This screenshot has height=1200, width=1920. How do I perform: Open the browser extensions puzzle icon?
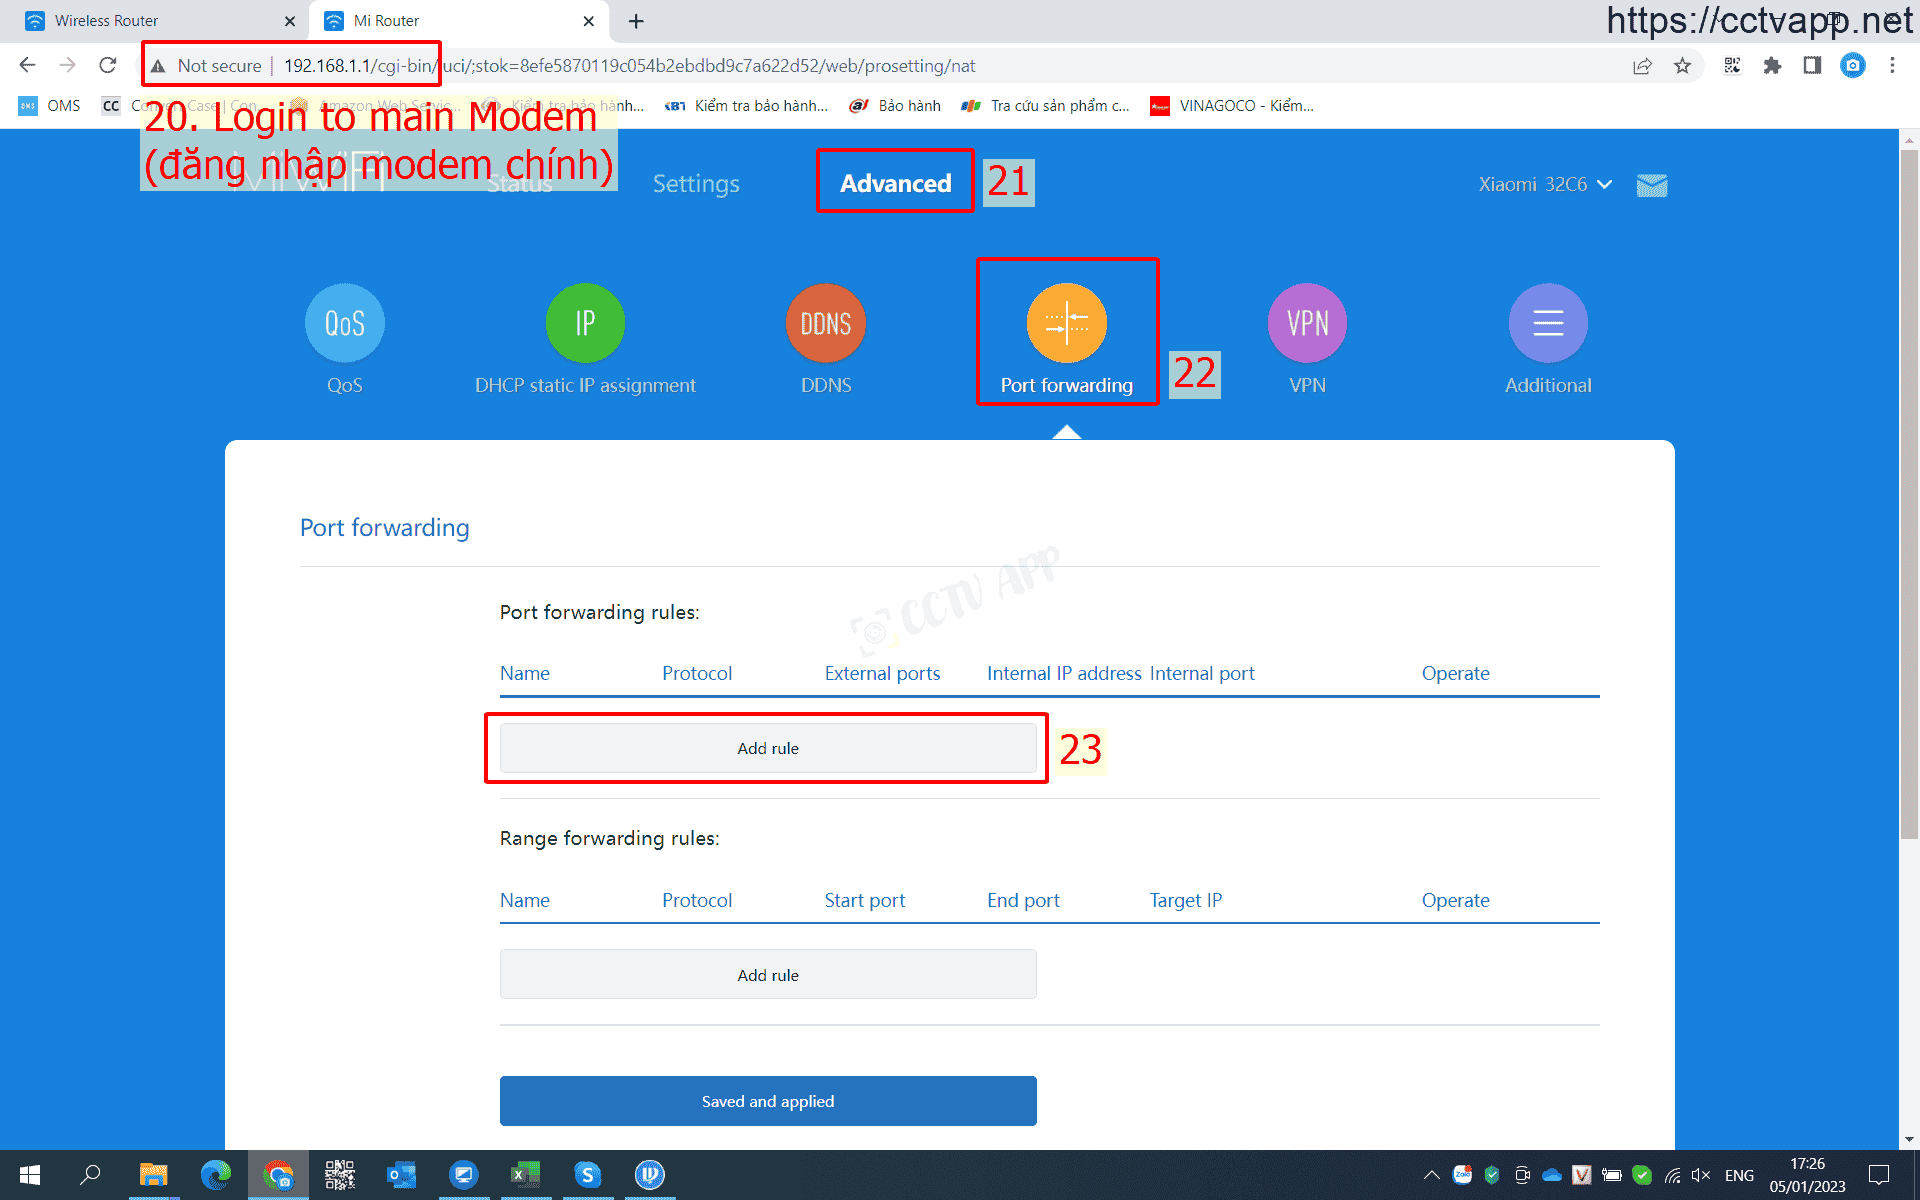(x=1772, y=66)
